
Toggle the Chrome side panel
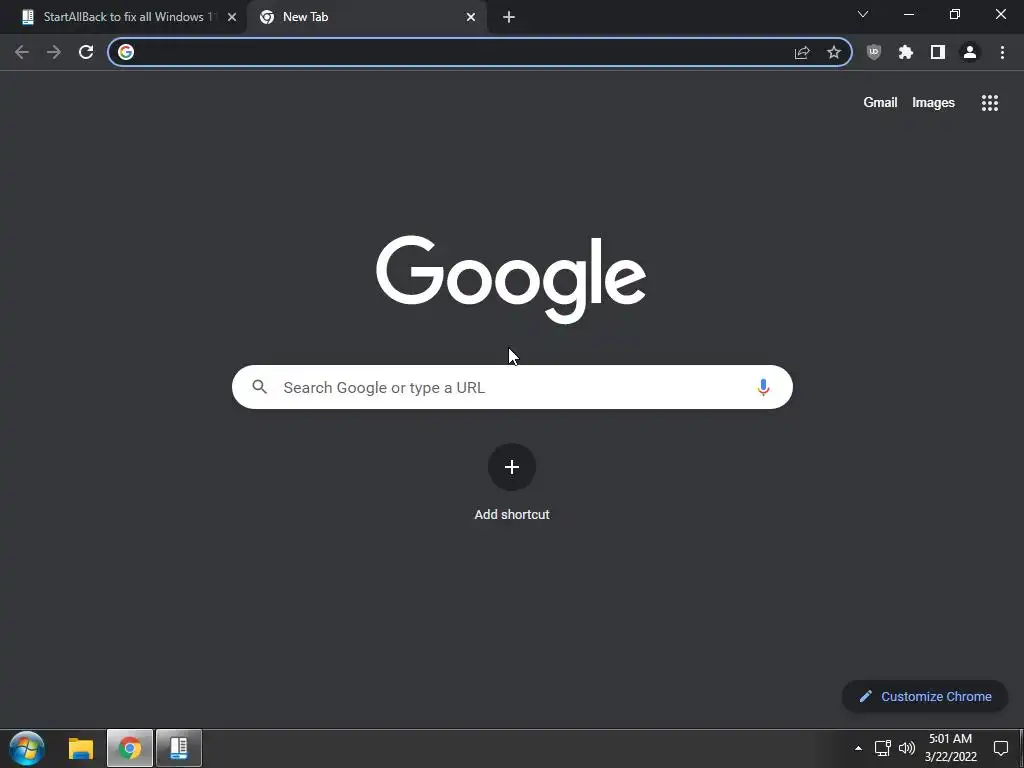pyautogui.click(x=938, y=52)
